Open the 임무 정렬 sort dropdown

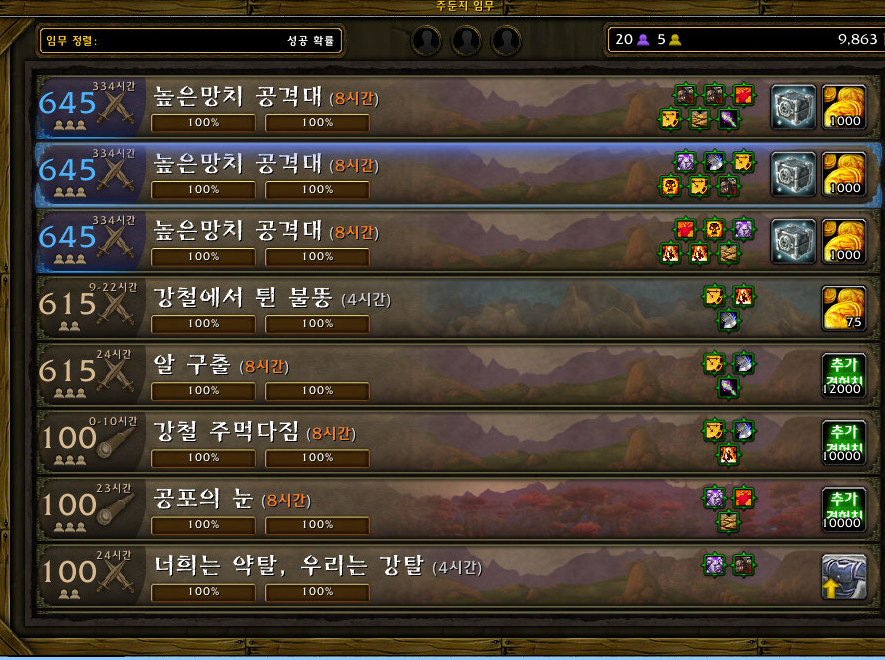click(191, 41)
